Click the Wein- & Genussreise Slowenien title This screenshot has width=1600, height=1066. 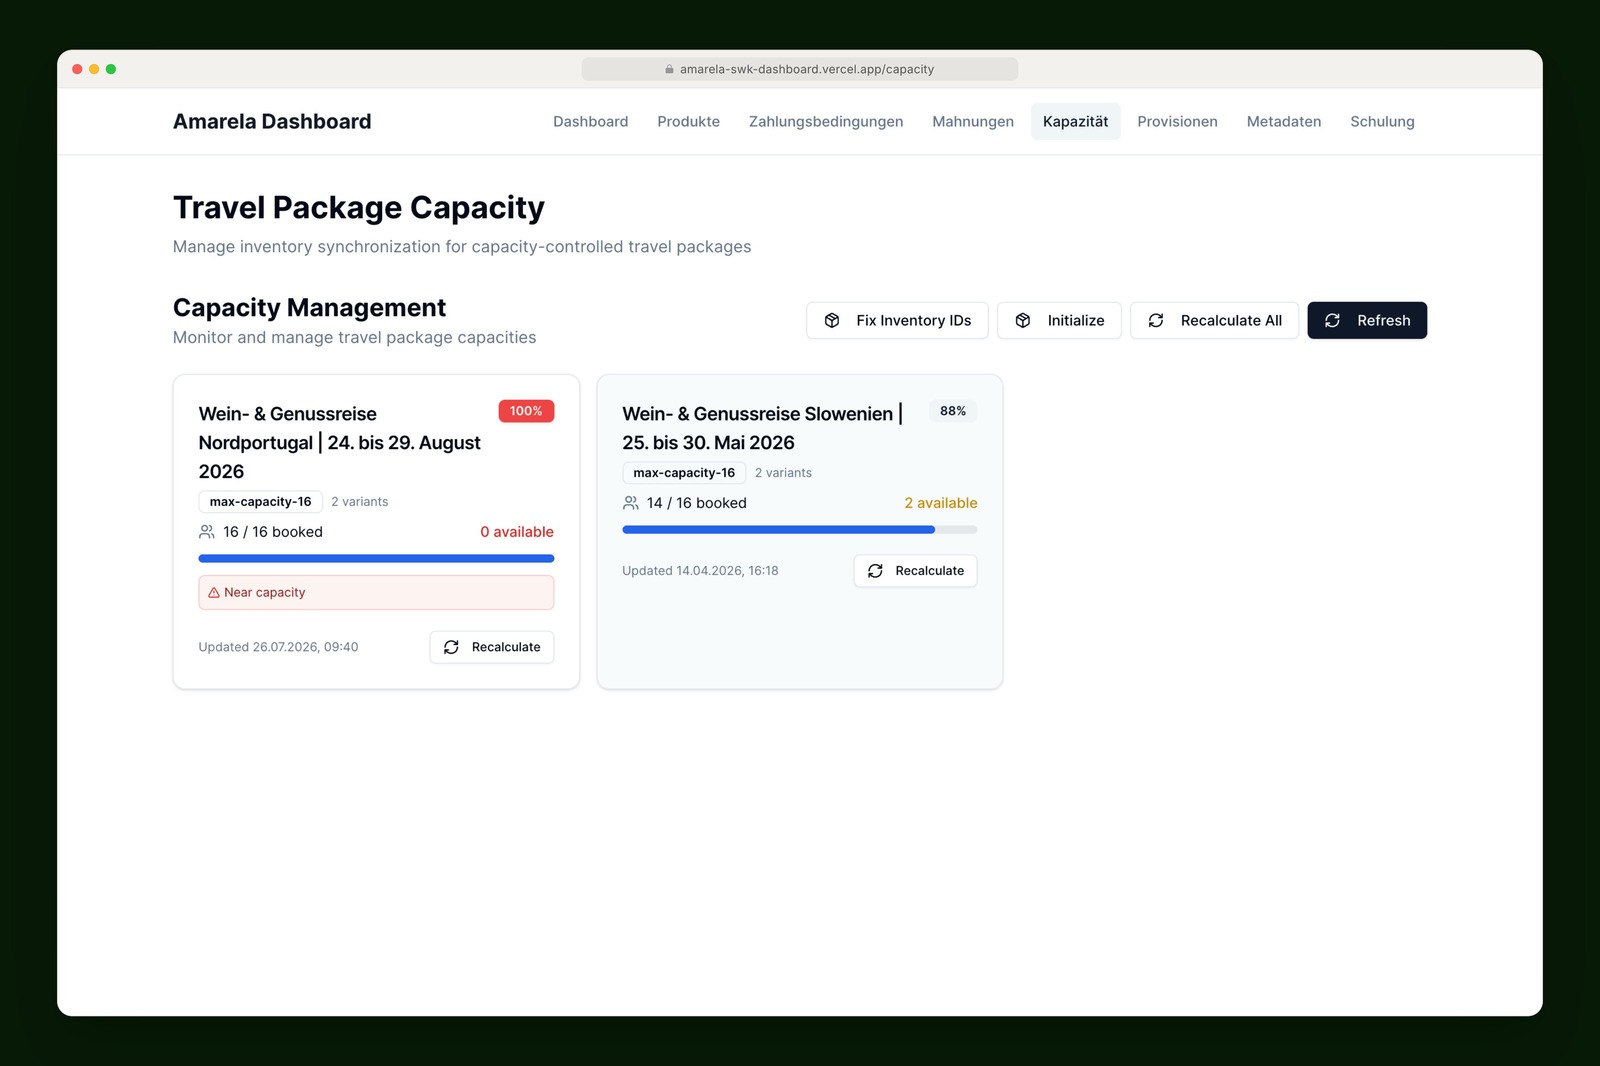click(762, 428)
